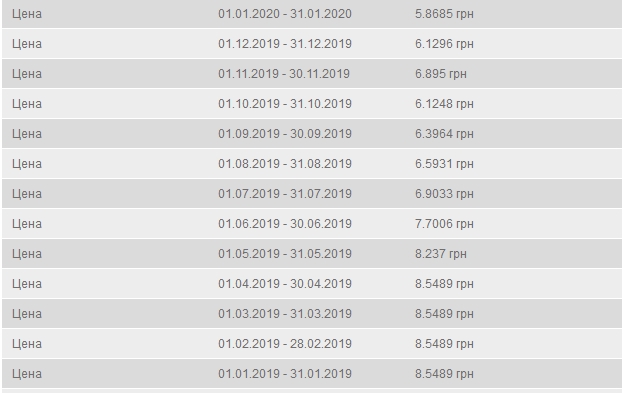Viewport: 623px width, 393px height.
Task: Click the 6.1248 грн price
Action: click(x=444, y=104)
